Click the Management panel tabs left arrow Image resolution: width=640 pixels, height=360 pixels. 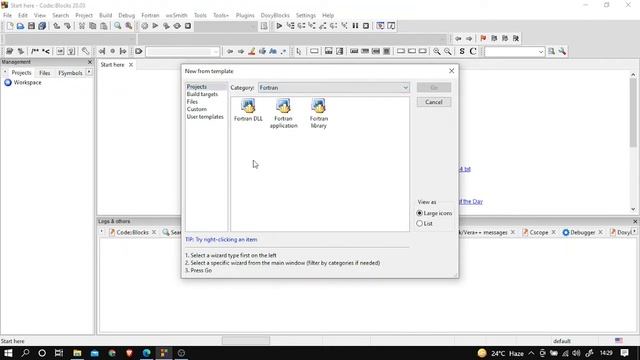[5, 73]
